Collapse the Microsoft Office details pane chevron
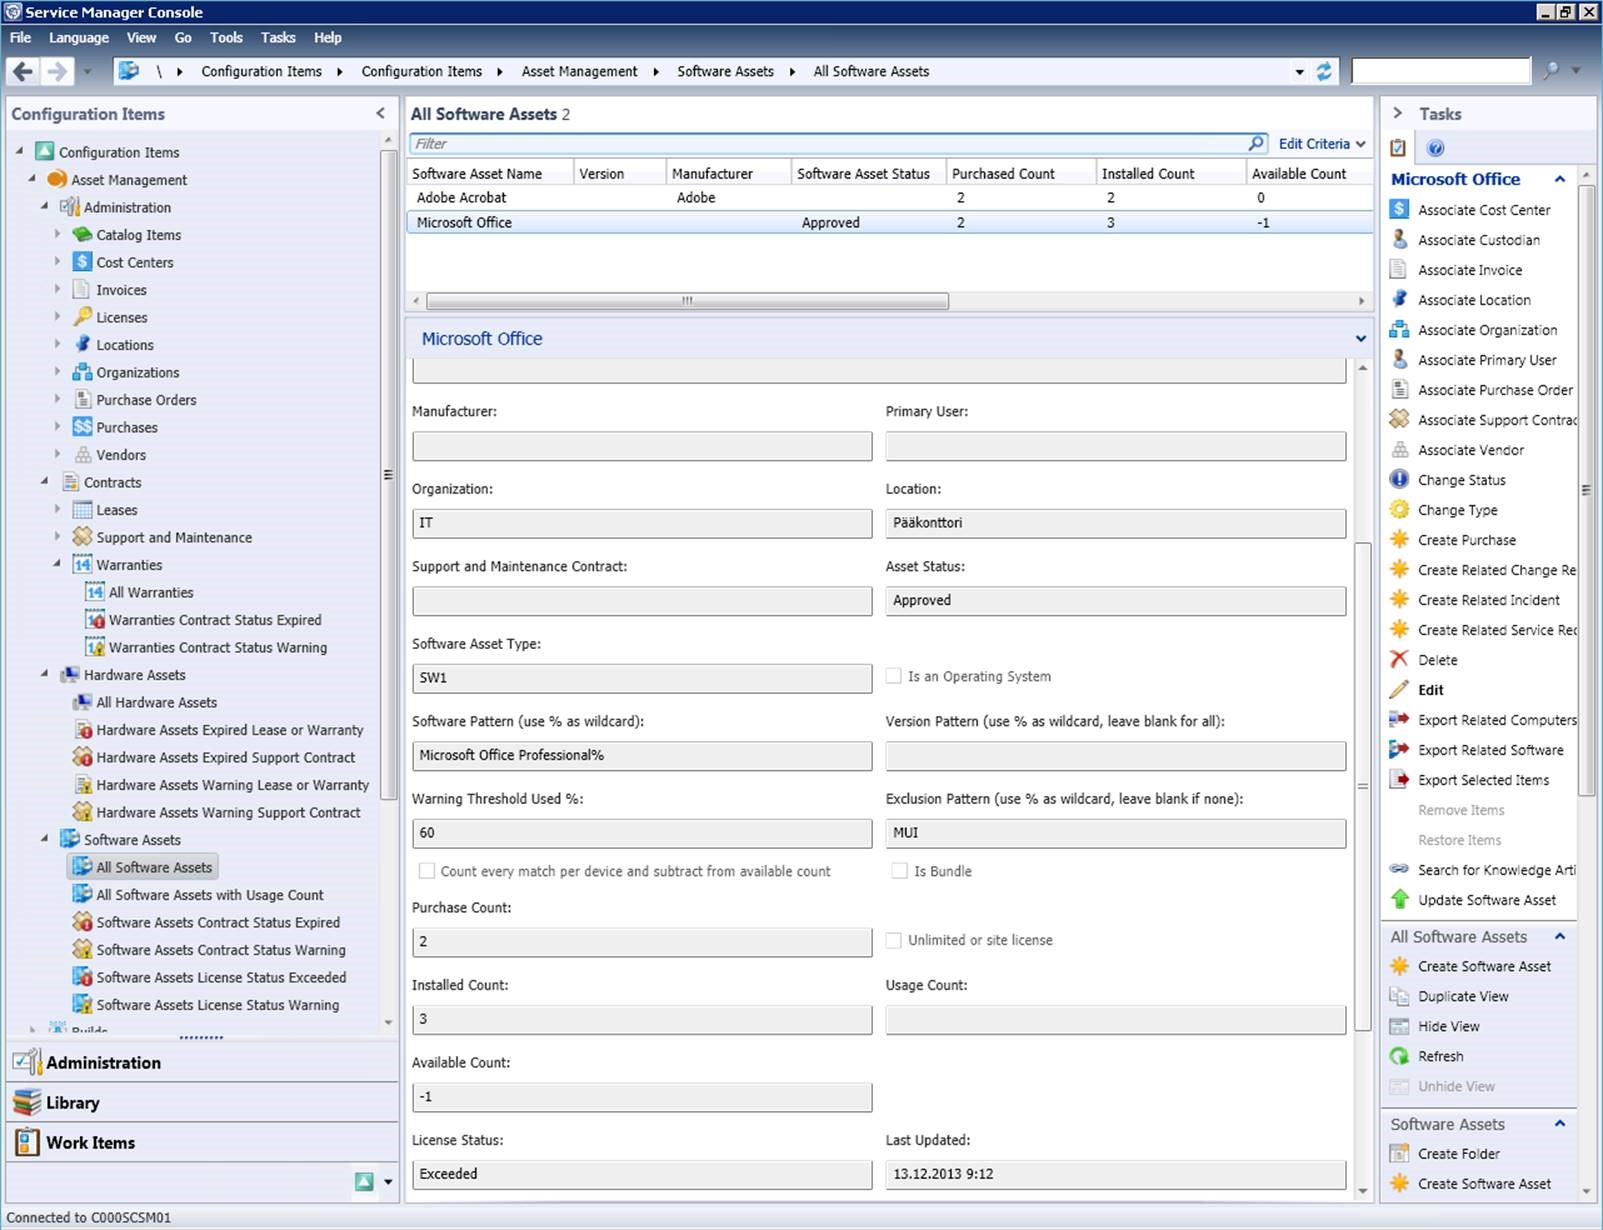Viewport: 1603px width, 1230px height. click(1360, 339)
